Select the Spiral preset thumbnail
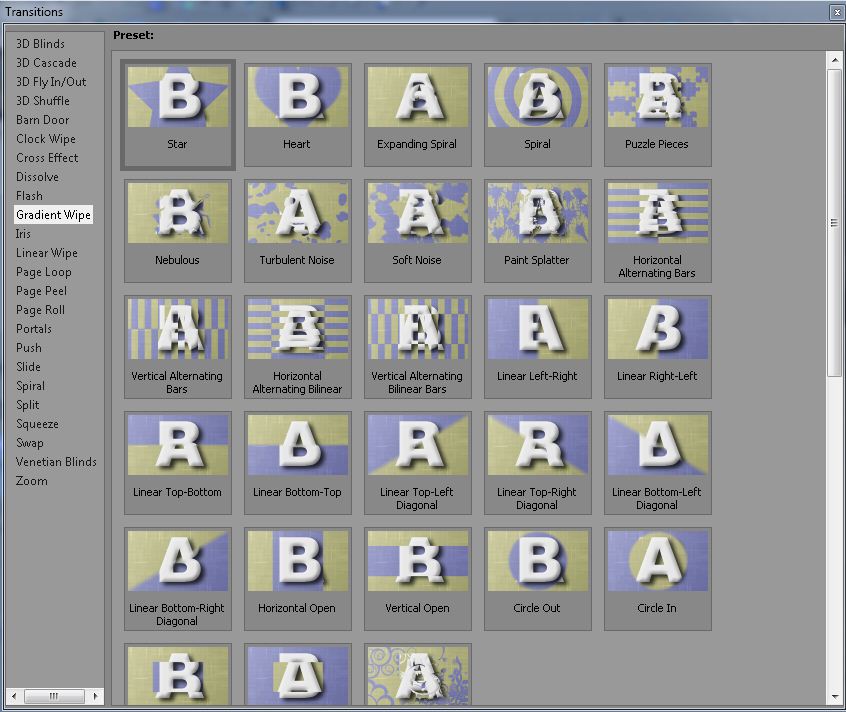The height and width of the screenshot is (712, 846). pyautogui.click(x=537, y=115)
